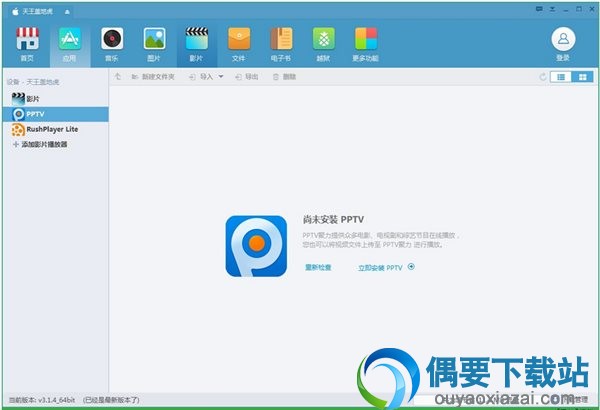
Task: Expand the 导入 import dropdown arrow
Action: (221, 77)
